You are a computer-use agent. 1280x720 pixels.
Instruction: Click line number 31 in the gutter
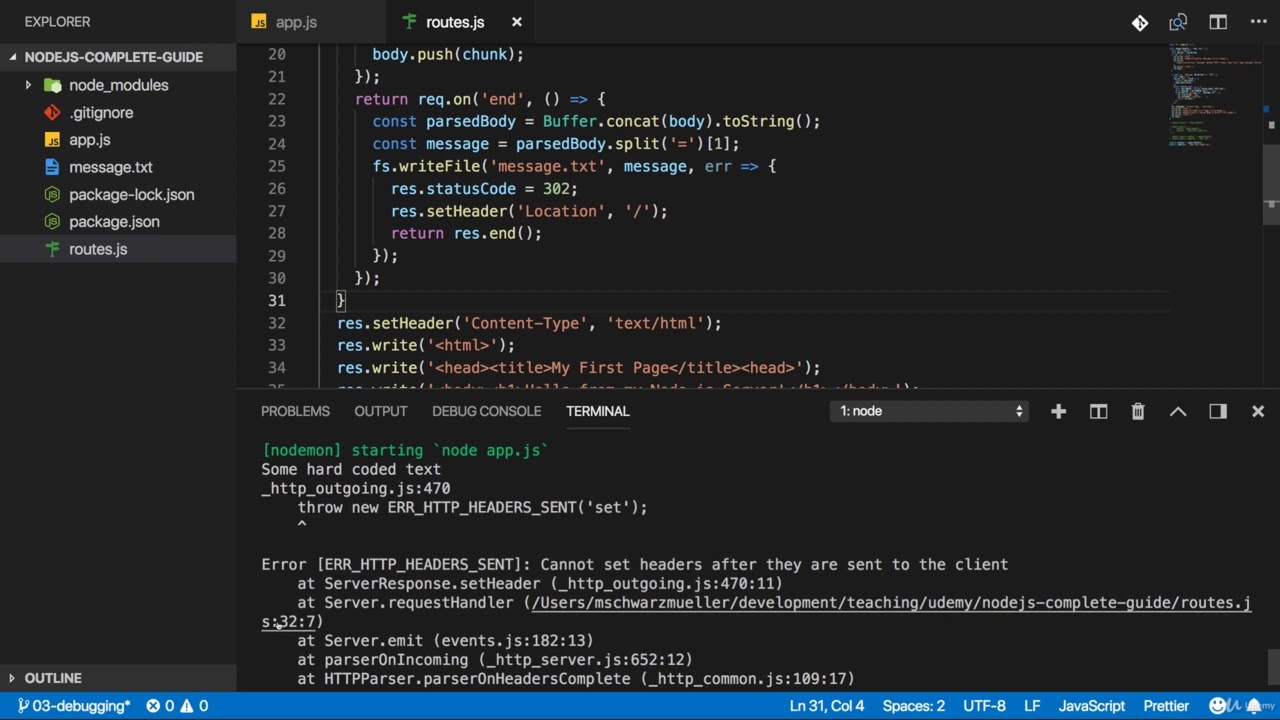coord(276,300)
